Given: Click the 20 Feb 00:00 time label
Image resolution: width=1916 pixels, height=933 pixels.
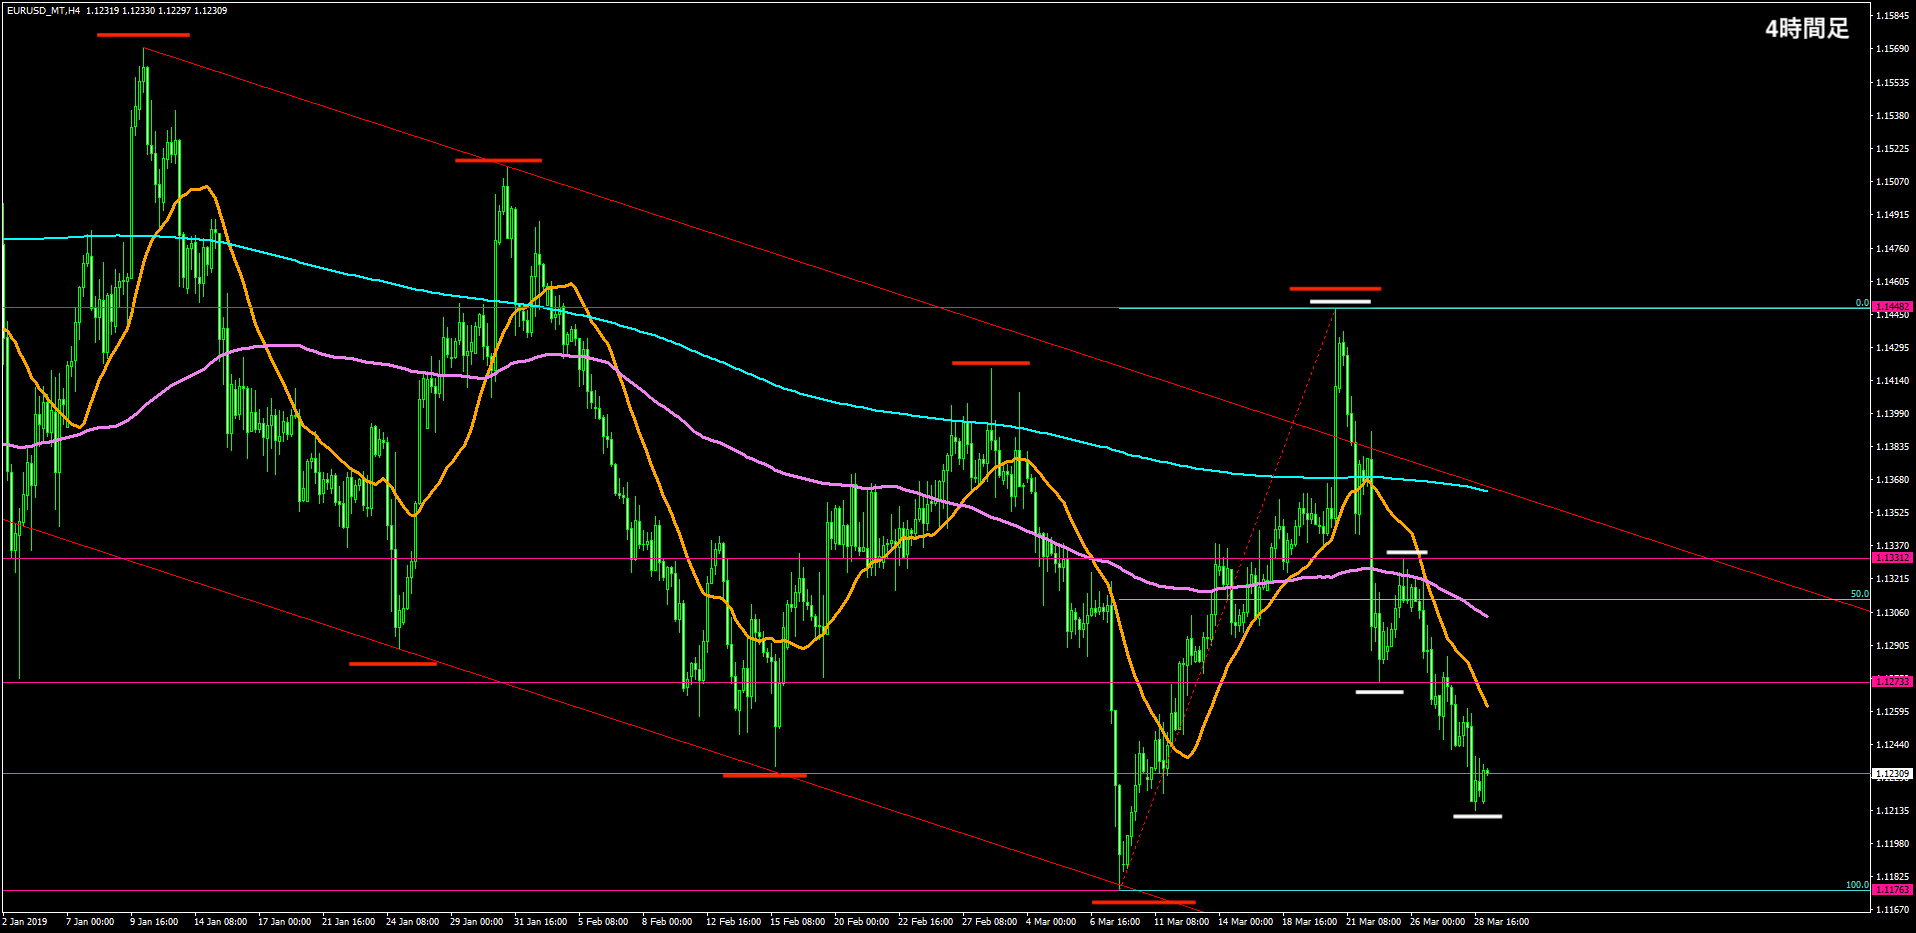Looking at the screenshot, I should tap(861, 922).
